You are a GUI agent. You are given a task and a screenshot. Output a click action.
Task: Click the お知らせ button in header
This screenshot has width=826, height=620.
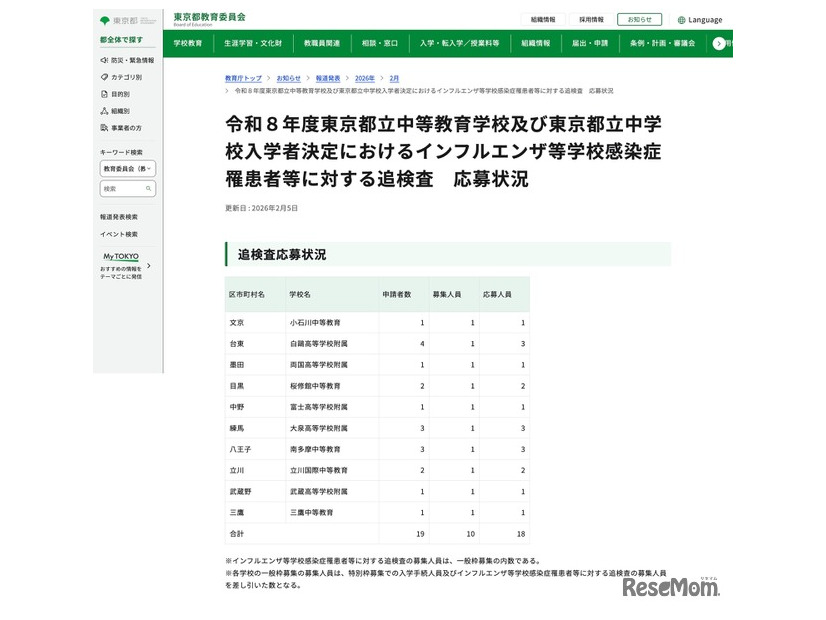tap(639, 19)
